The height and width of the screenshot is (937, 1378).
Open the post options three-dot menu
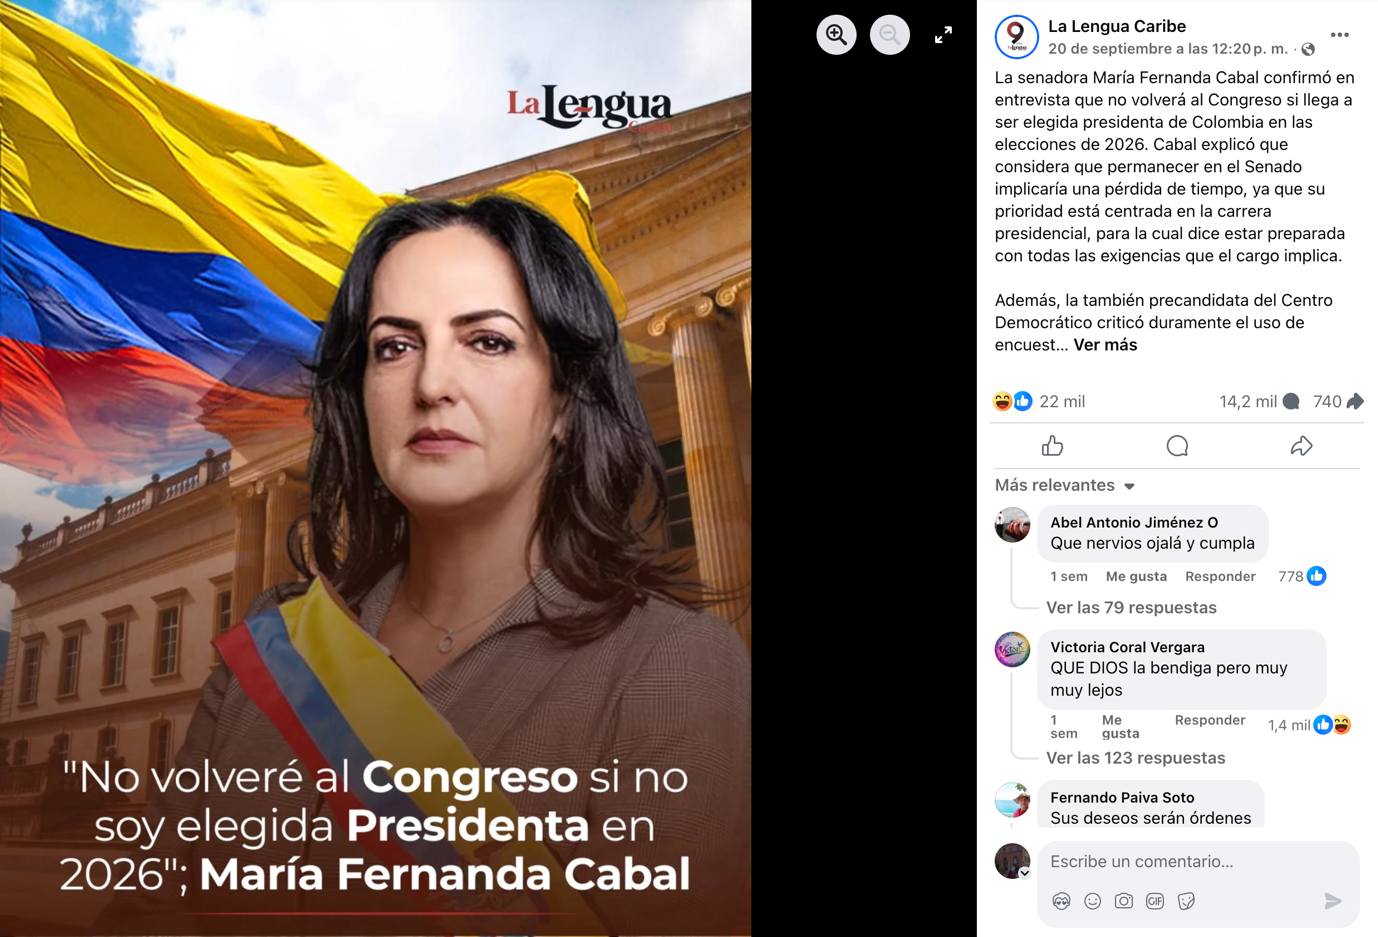coord(1340,35)
